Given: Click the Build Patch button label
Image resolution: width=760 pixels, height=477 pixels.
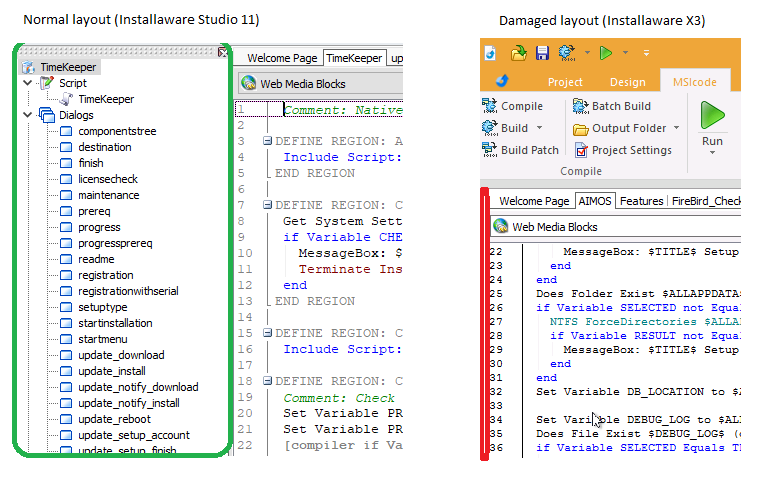Looking at the screenshot, I should (530, 150).
